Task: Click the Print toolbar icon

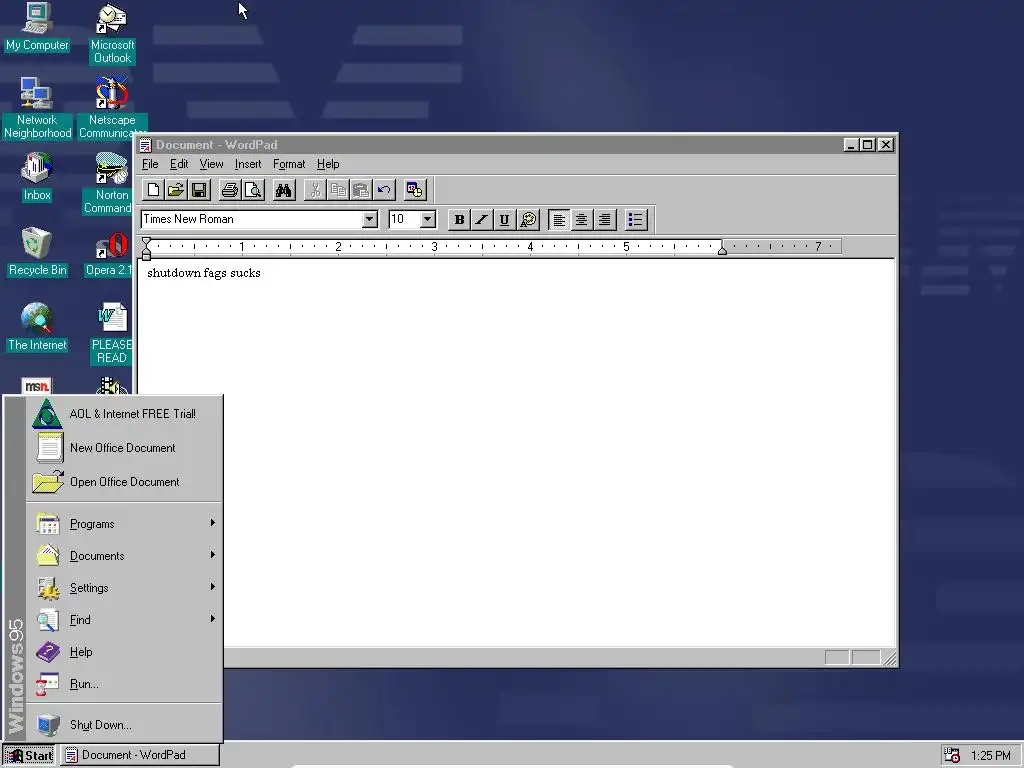Action: pos(229,190)
